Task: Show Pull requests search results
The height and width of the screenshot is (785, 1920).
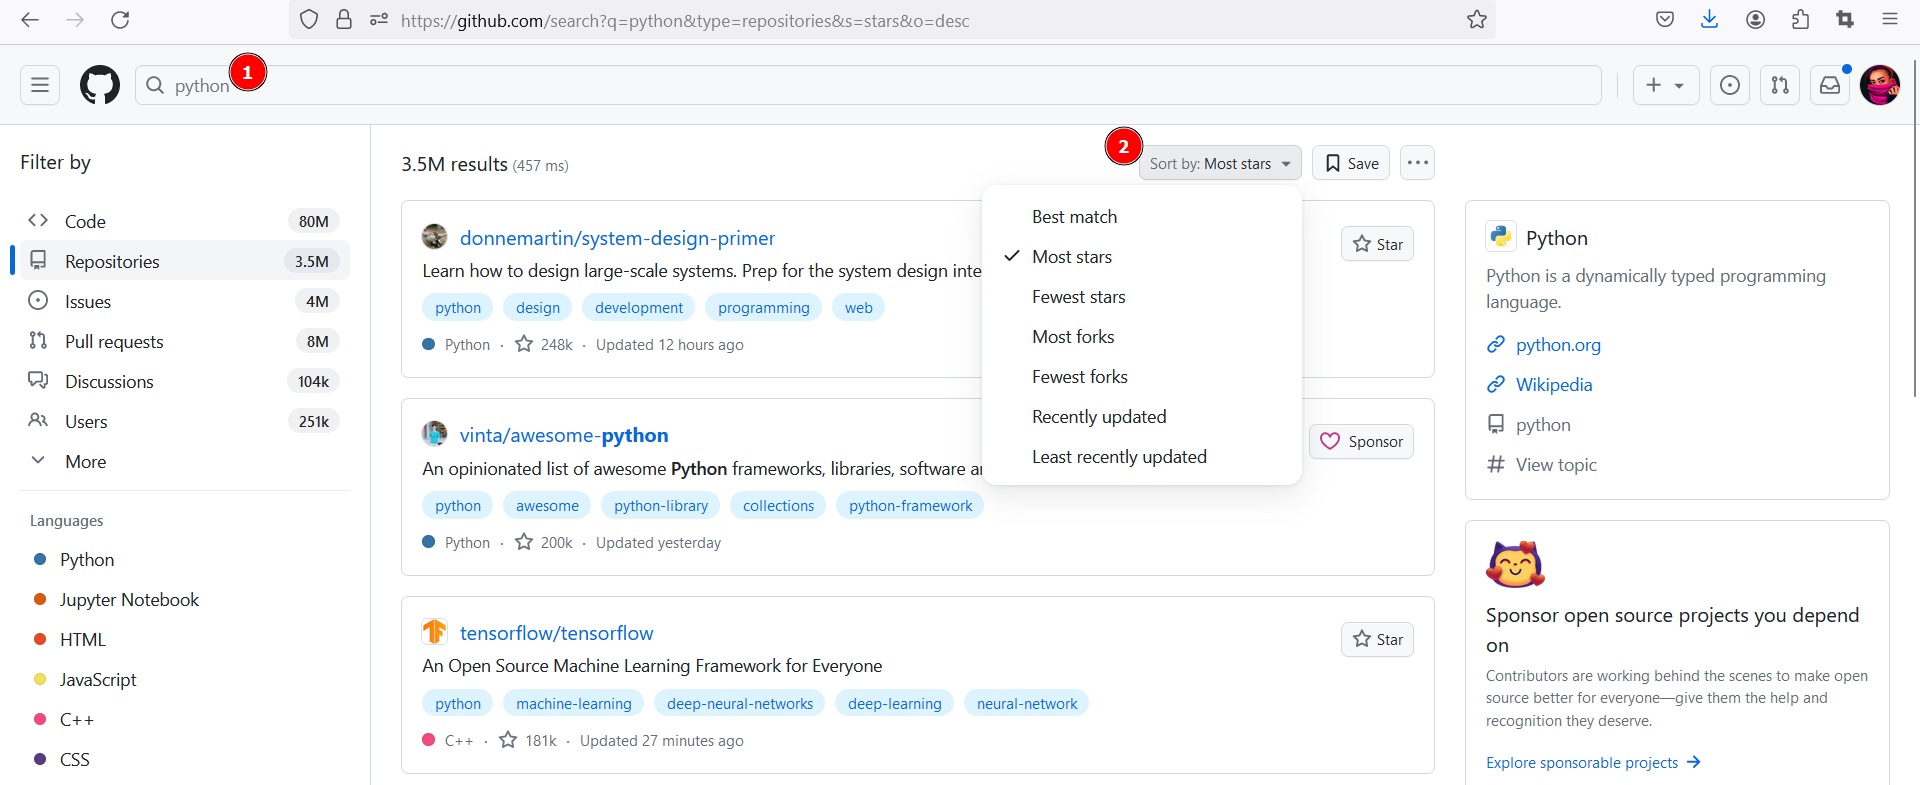Action: coord(185,341)
